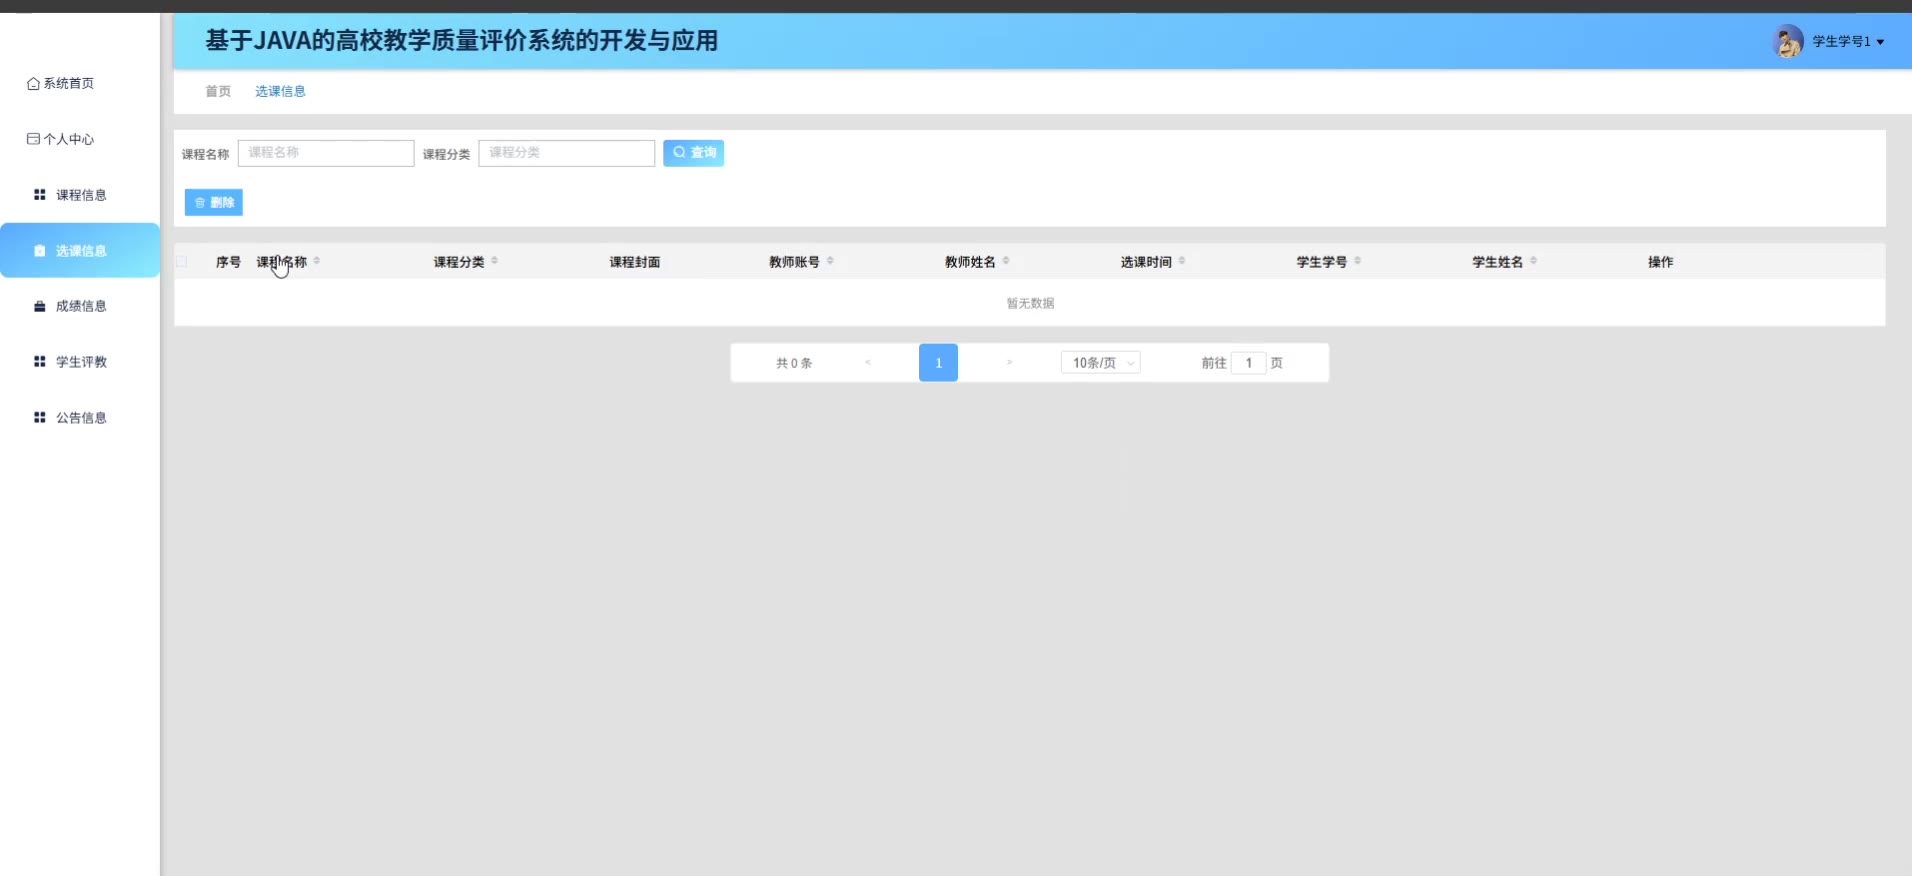Open 选课信息 in the sidebar menu
1912x876 pixels.
80,251
